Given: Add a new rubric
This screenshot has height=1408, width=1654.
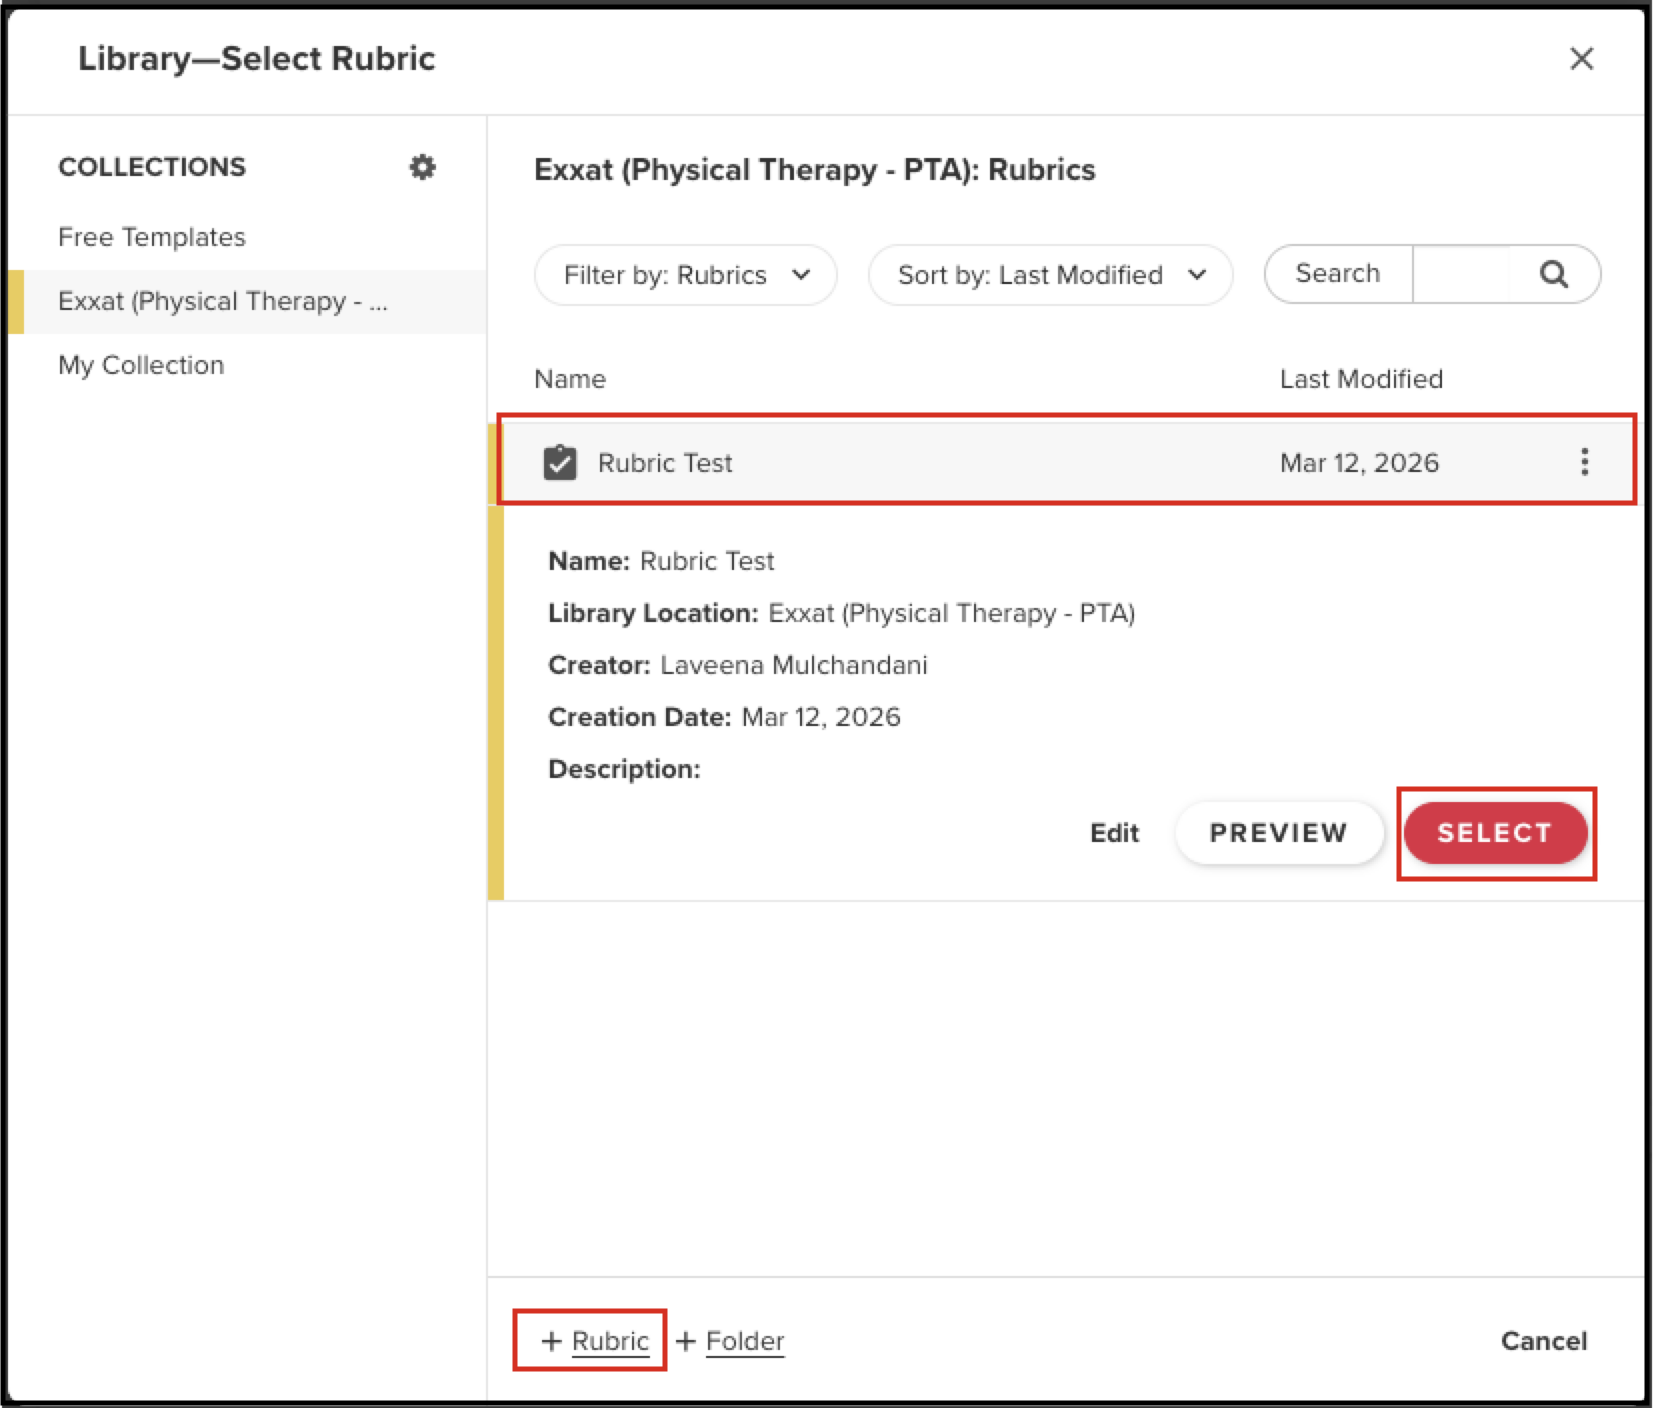Looking at the screenshot, I should click(x=595, y=1341).
